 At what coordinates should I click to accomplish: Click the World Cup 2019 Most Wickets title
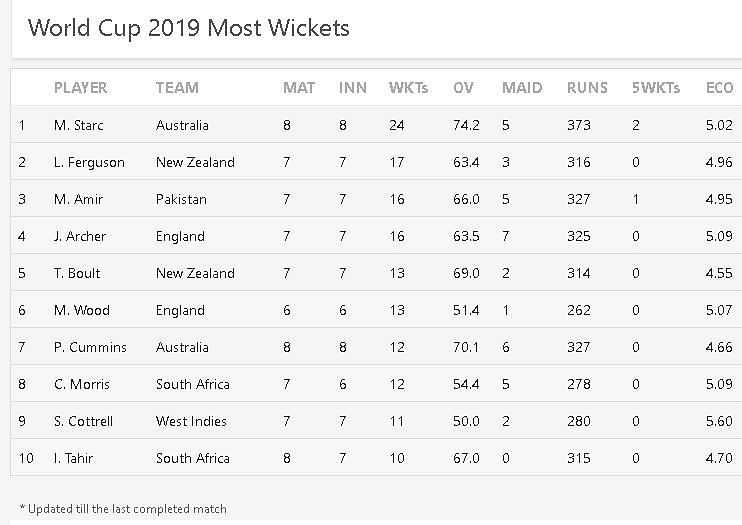coord(189,27)
